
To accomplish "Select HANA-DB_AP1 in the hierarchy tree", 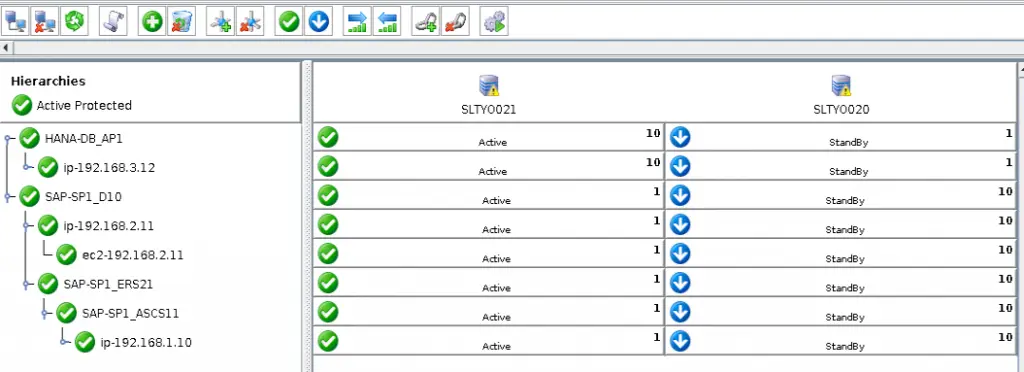I will (x=84, y=138).
